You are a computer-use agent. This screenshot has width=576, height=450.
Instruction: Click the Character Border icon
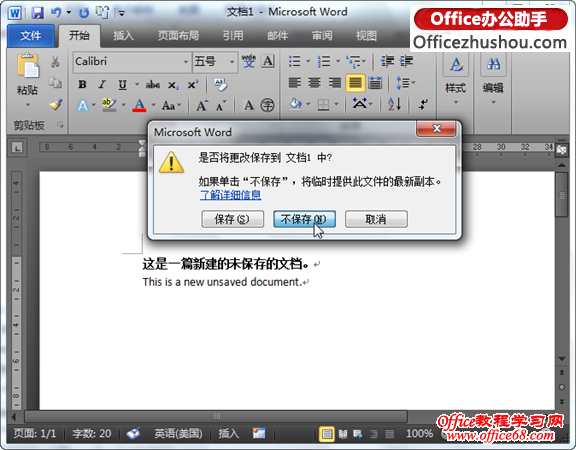click(x=268, y=61)
